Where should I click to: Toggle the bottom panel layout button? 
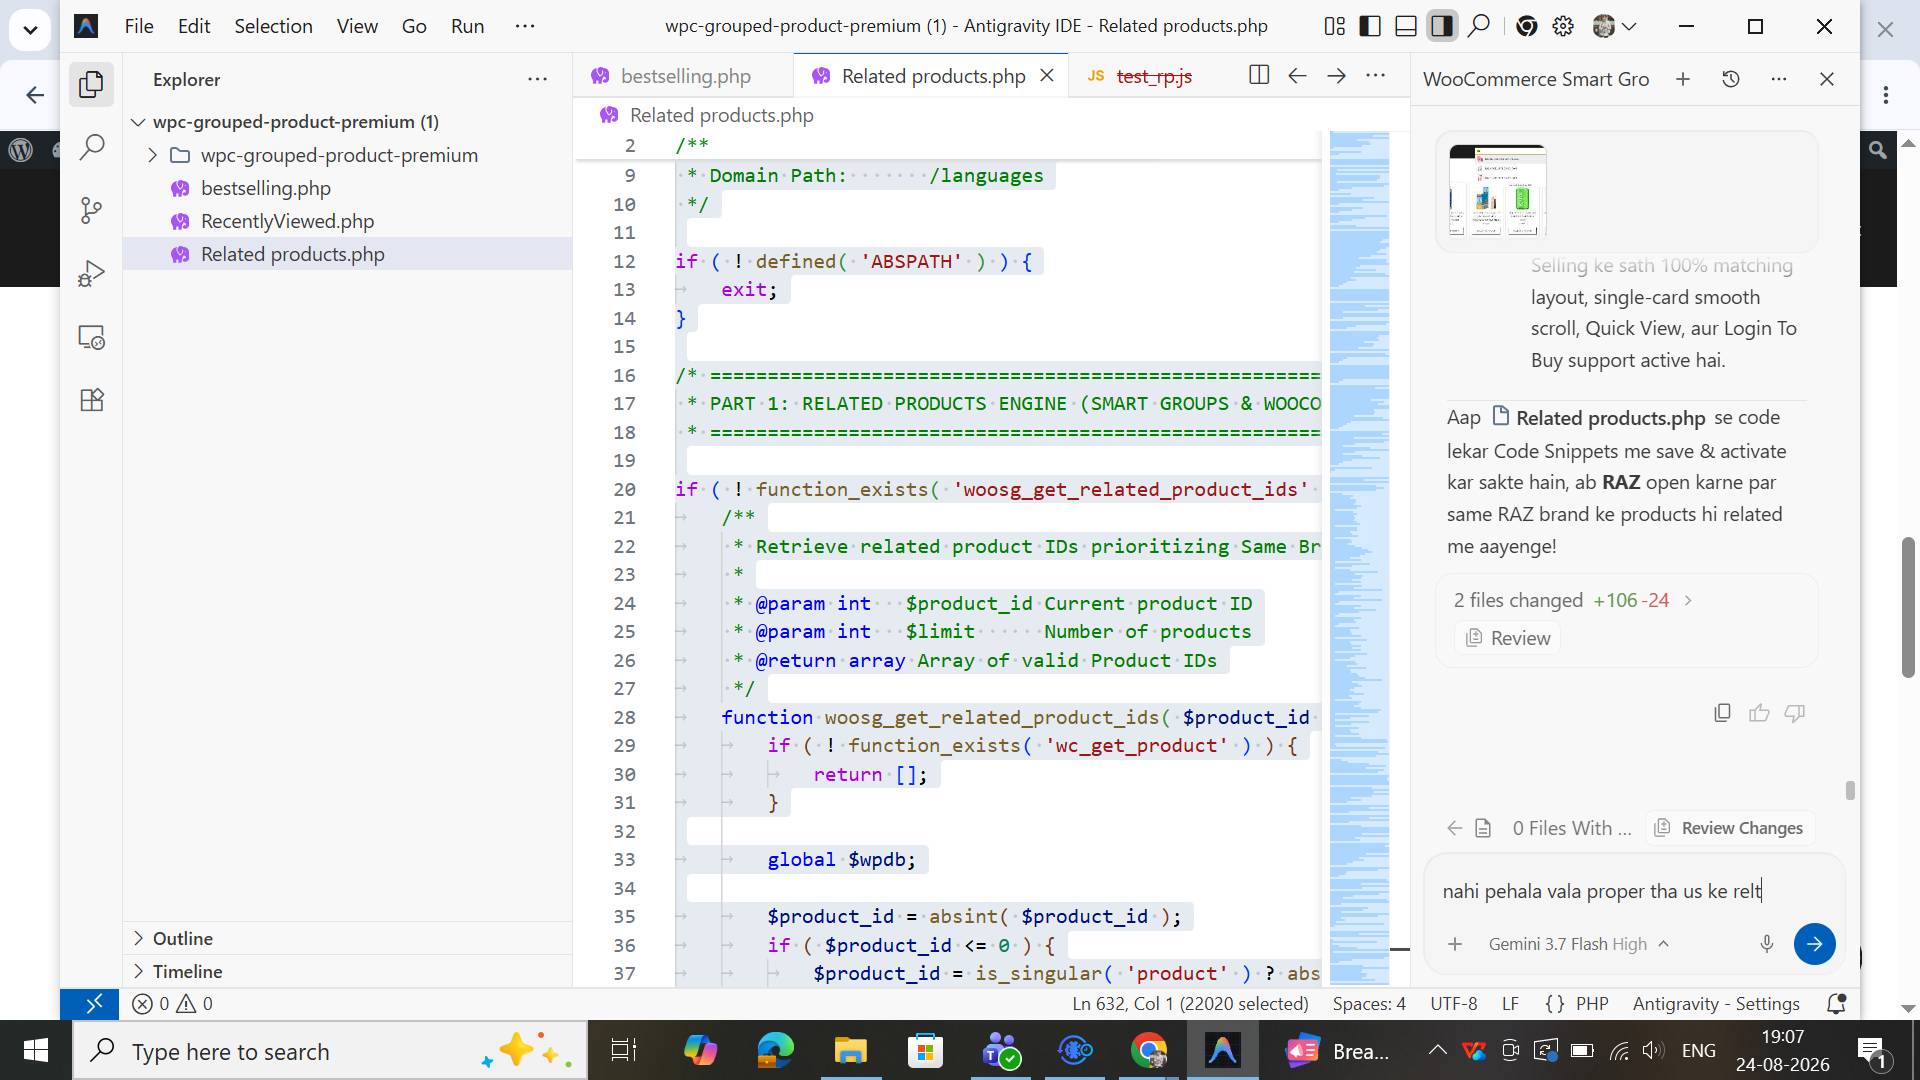coord(1406,26)
